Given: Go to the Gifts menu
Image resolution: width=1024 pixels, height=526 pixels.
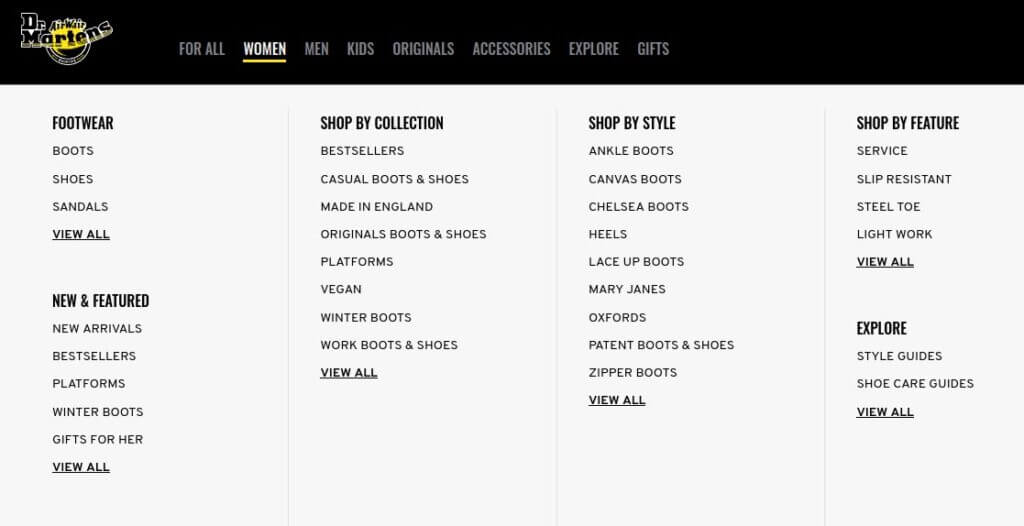Looking at the screenshot, I should point(653,49).
